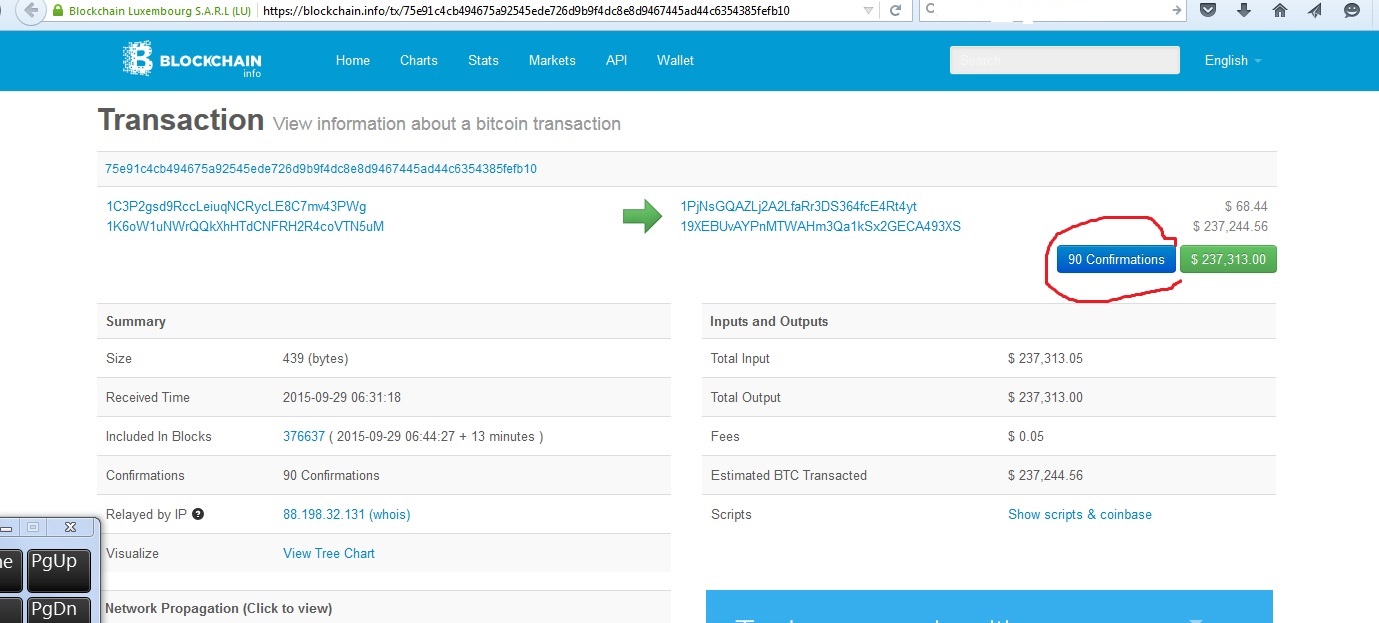The width and height of the screenshot is (1379, 623).
Task: Click the magnifier in the browser search box
Action: 930,9
